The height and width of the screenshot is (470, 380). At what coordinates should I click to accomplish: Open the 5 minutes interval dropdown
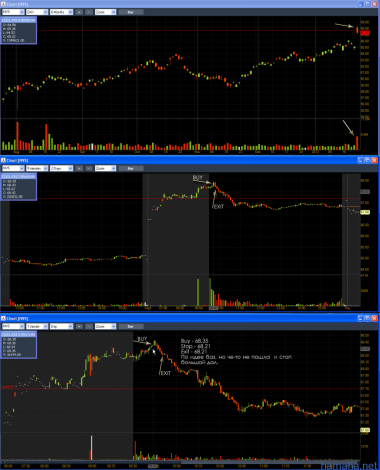click(37, 168)
